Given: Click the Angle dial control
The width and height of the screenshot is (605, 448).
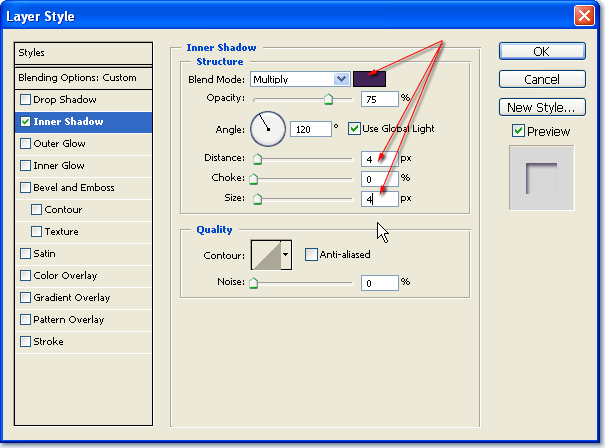Looking at the screenshot, I should 267,128.
